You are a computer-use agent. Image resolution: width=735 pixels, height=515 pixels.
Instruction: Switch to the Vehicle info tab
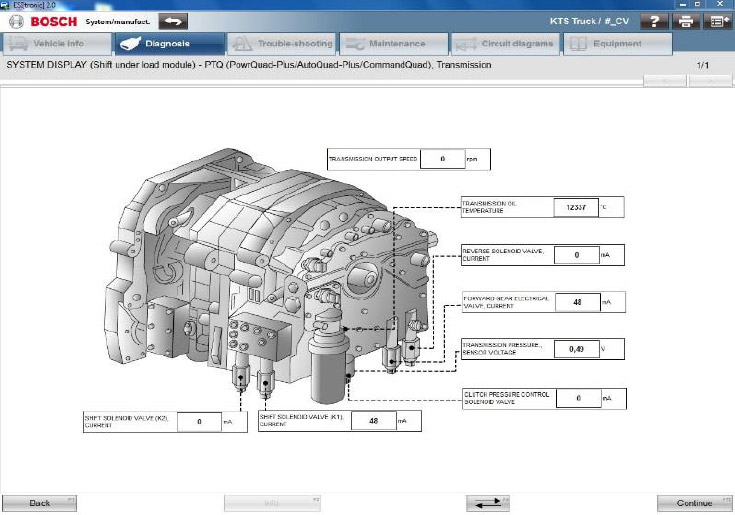56,44
